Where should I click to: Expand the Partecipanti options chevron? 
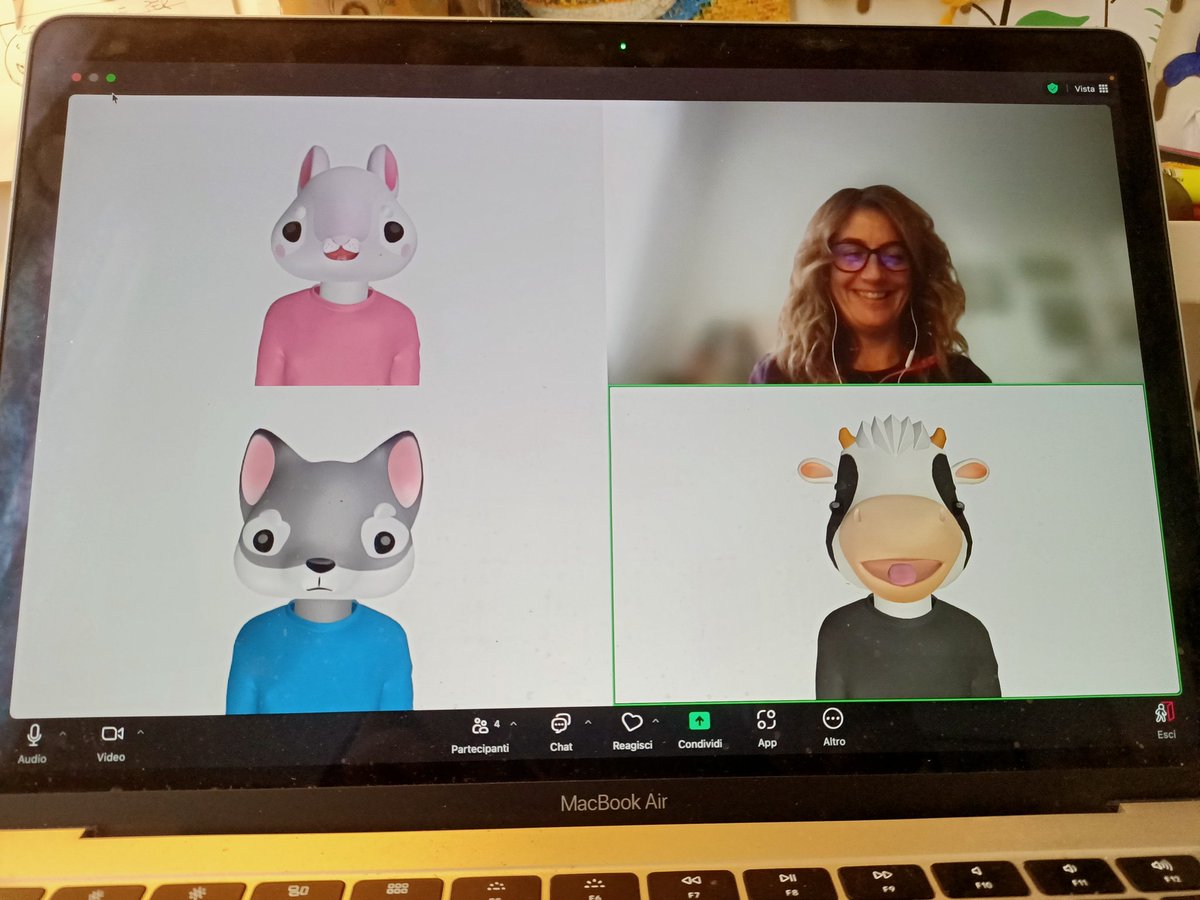[513, 722]
